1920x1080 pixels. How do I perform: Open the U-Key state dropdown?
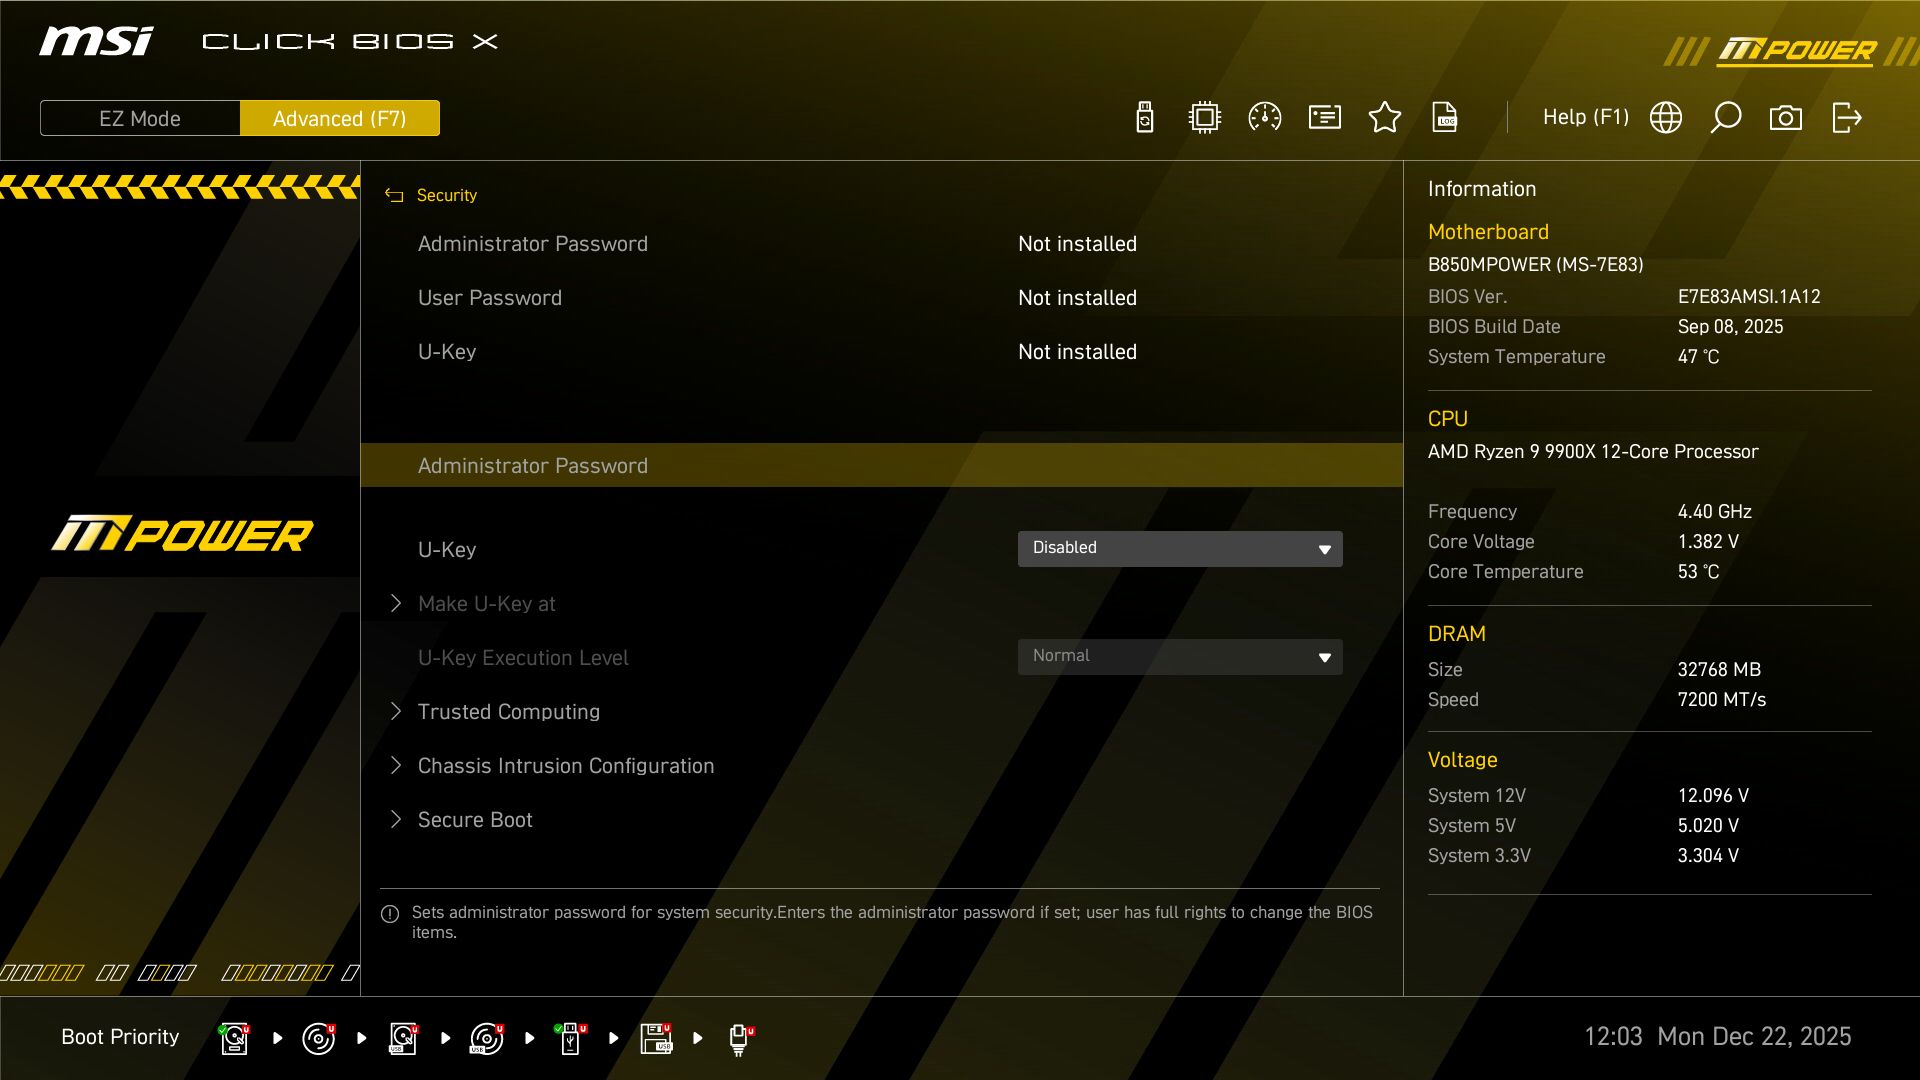pos(1180,548)
